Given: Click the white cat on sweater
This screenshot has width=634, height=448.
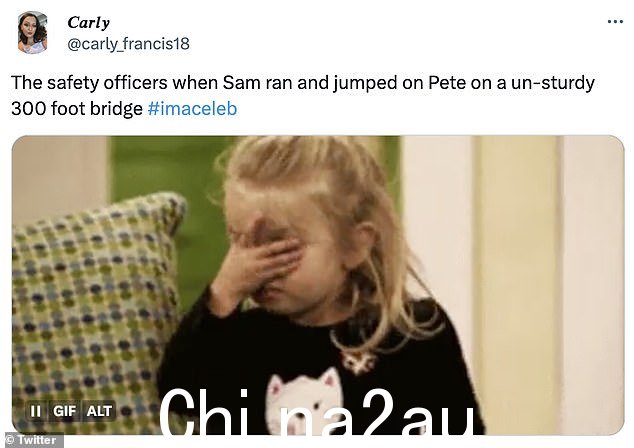Looking at the screenshot, I should click(305, 400).
